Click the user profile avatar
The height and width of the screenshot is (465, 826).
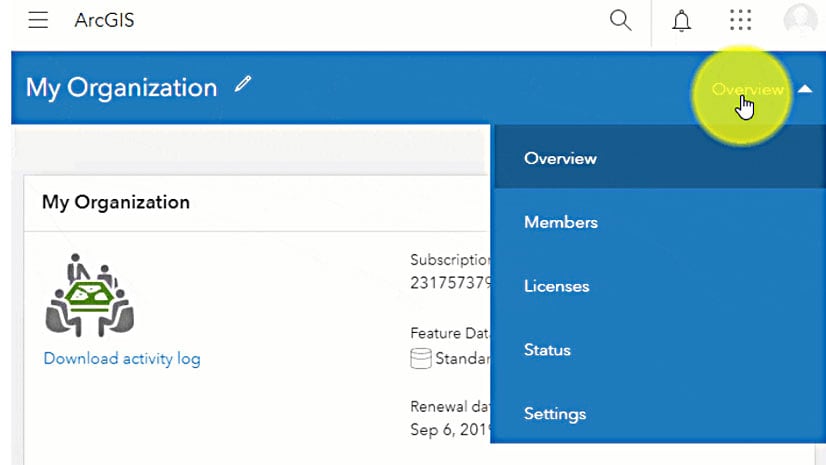pyautogui.click(x=800, y=20)
